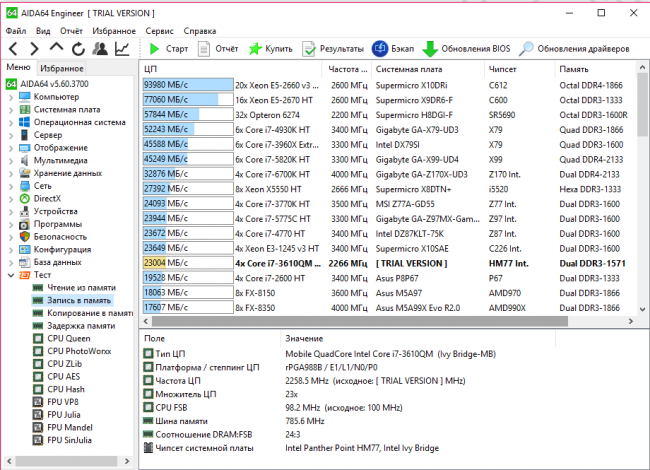The image size is (650, 470).
Task: Click the Refresh icon in toolbar
Action: 78,48
